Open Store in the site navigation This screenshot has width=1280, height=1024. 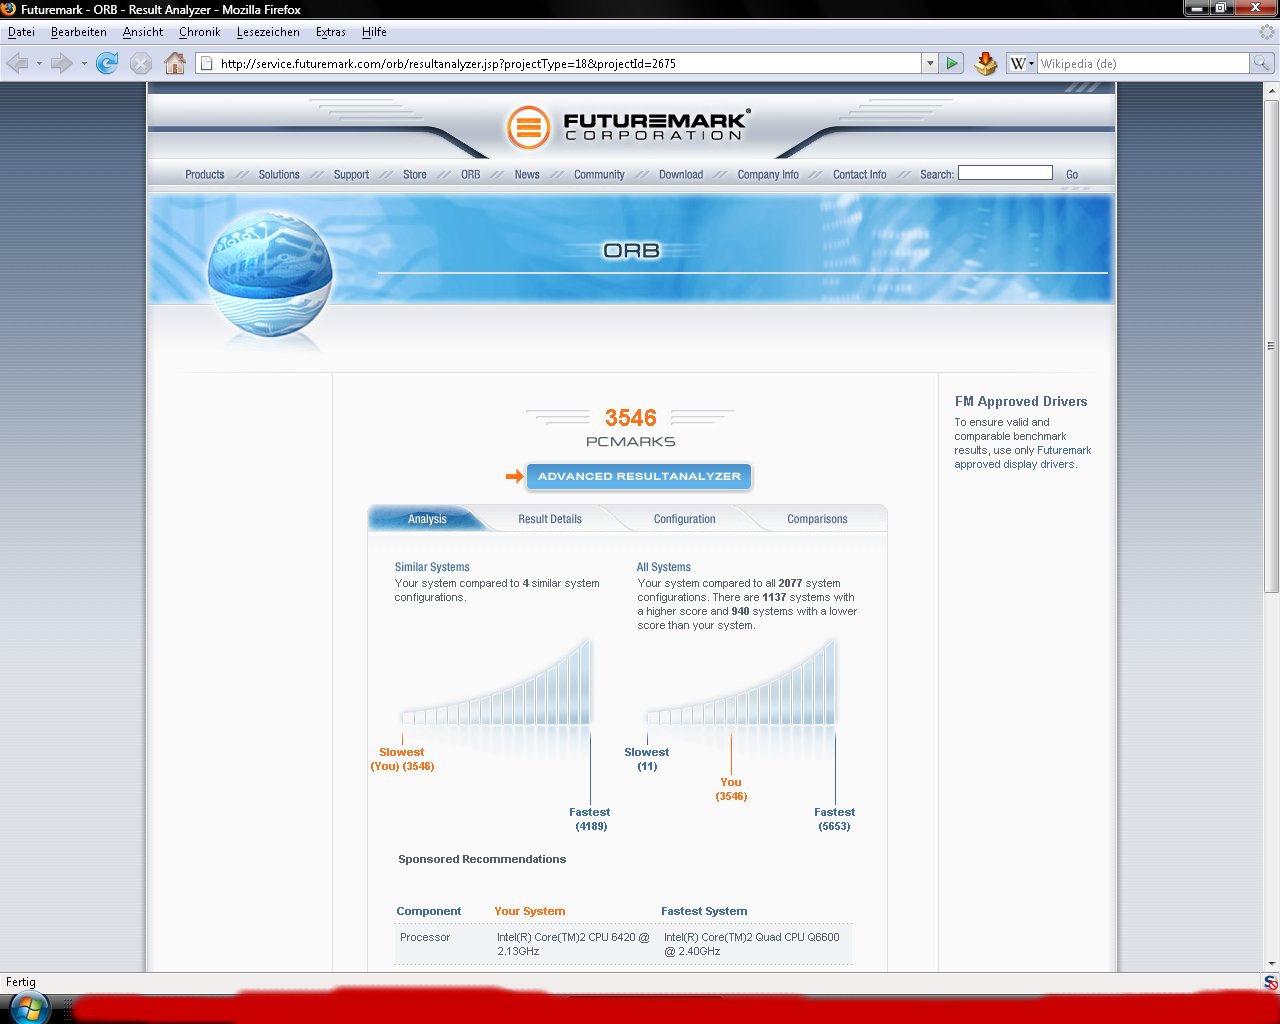click(415, 174)
